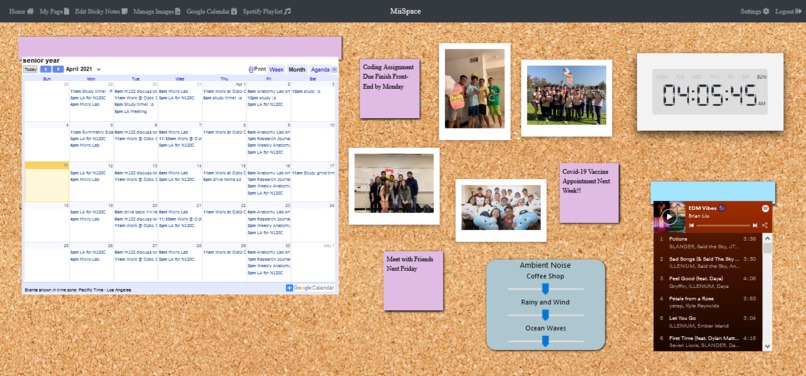Open the EDM Vibes playlist title

click(x=706, y=207)
